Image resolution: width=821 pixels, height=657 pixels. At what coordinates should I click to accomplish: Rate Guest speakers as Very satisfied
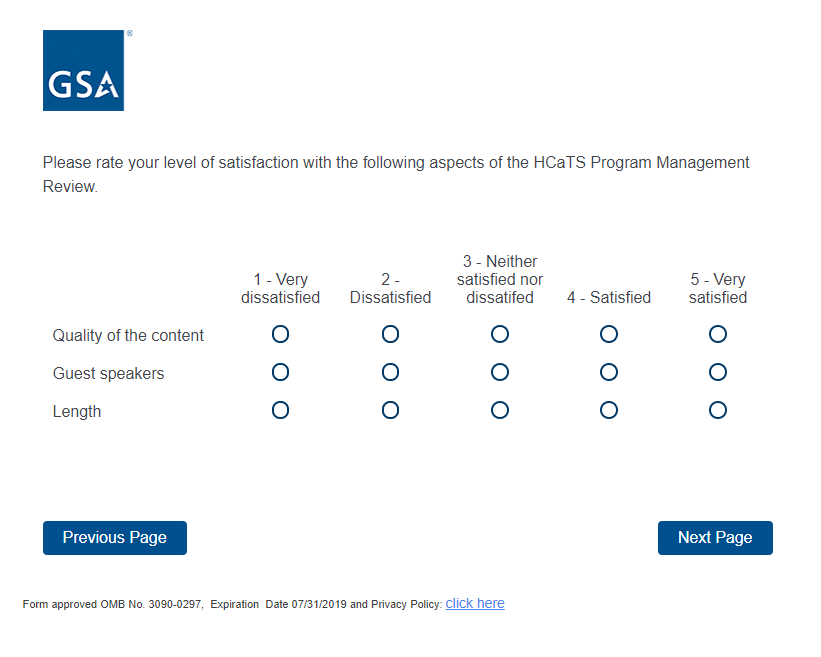coord(717,372)
